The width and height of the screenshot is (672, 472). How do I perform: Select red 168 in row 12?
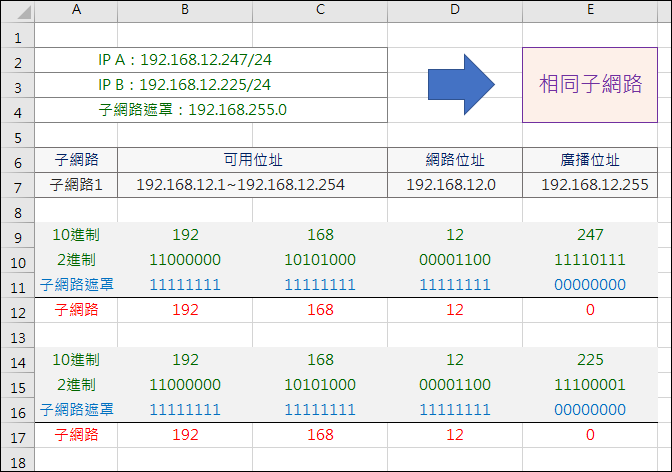[x=320, y=310]
